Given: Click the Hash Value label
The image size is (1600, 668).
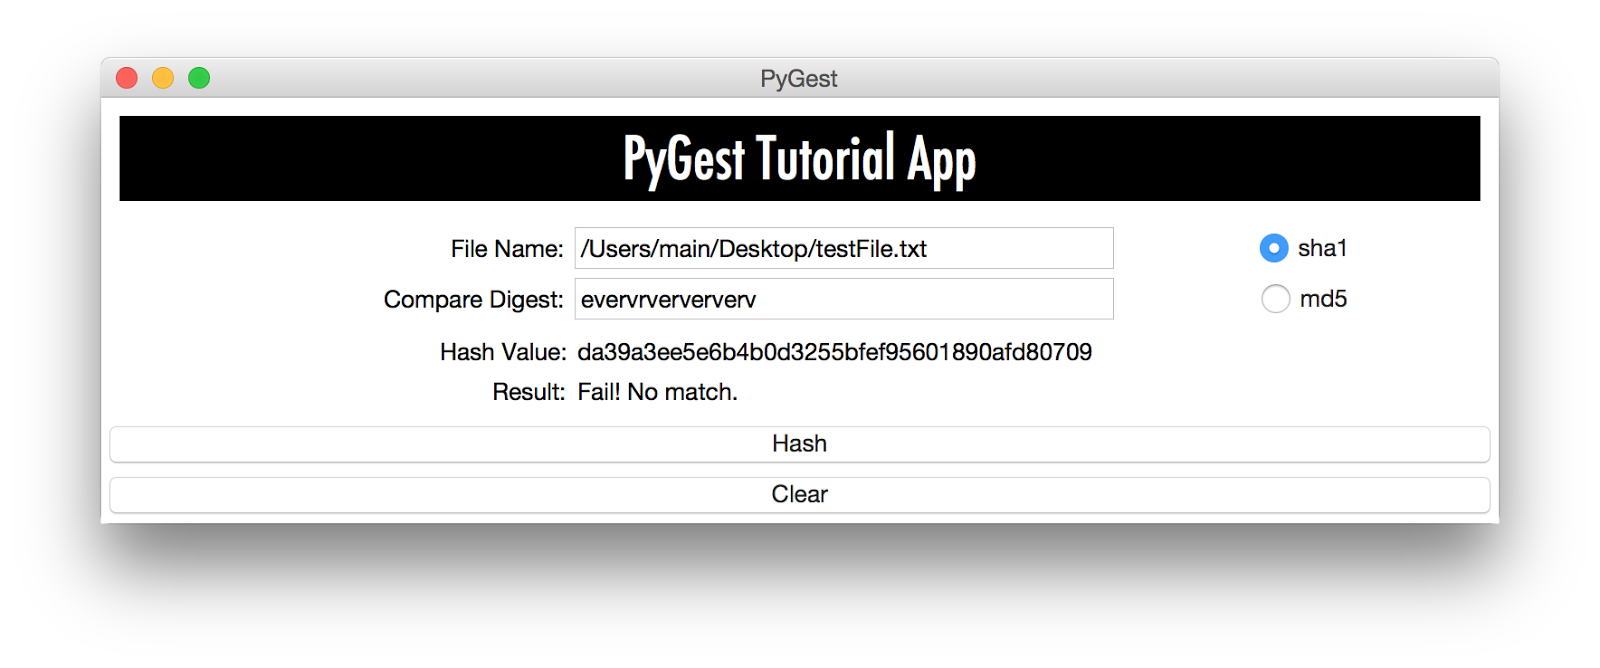Looking at the screenshot, I should point(503,352).
